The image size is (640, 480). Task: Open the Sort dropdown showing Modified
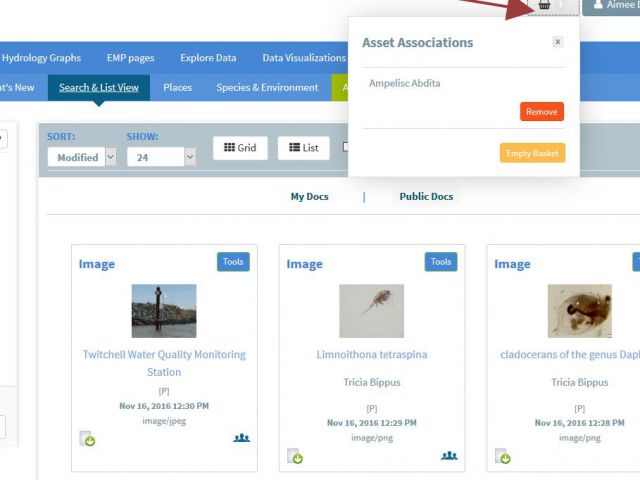(82, 157)
